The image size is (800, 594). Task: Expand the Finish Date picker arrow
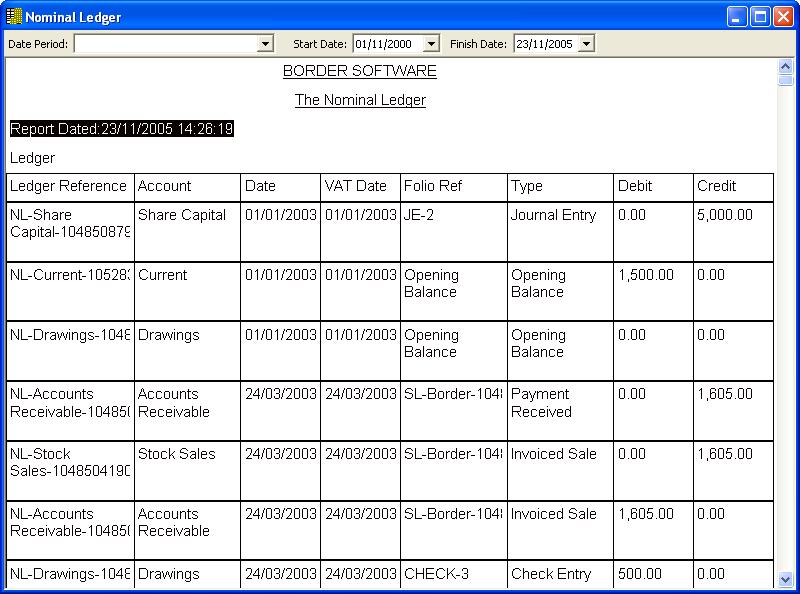587,44
